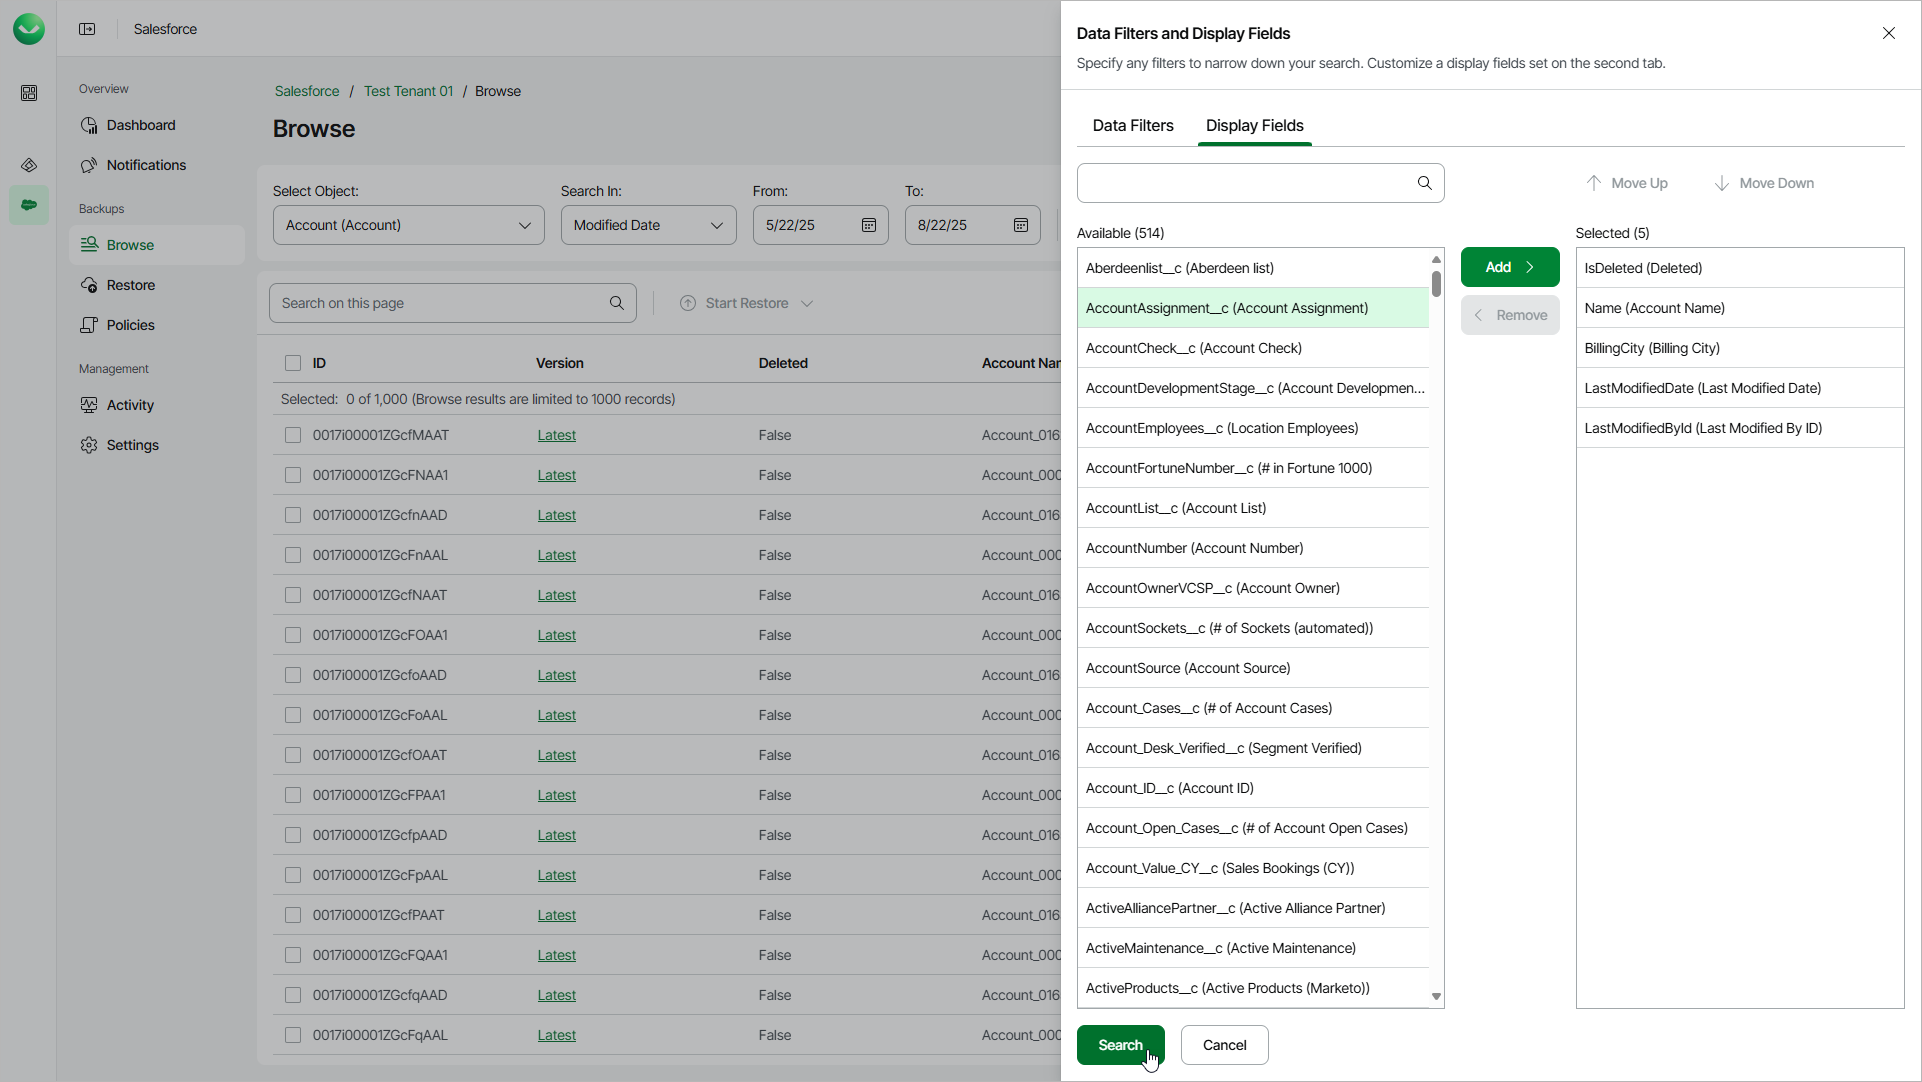Expand the Start Restore dropdown
The height and width of the screenshot is (1082, 1922).
click(806, 303)
